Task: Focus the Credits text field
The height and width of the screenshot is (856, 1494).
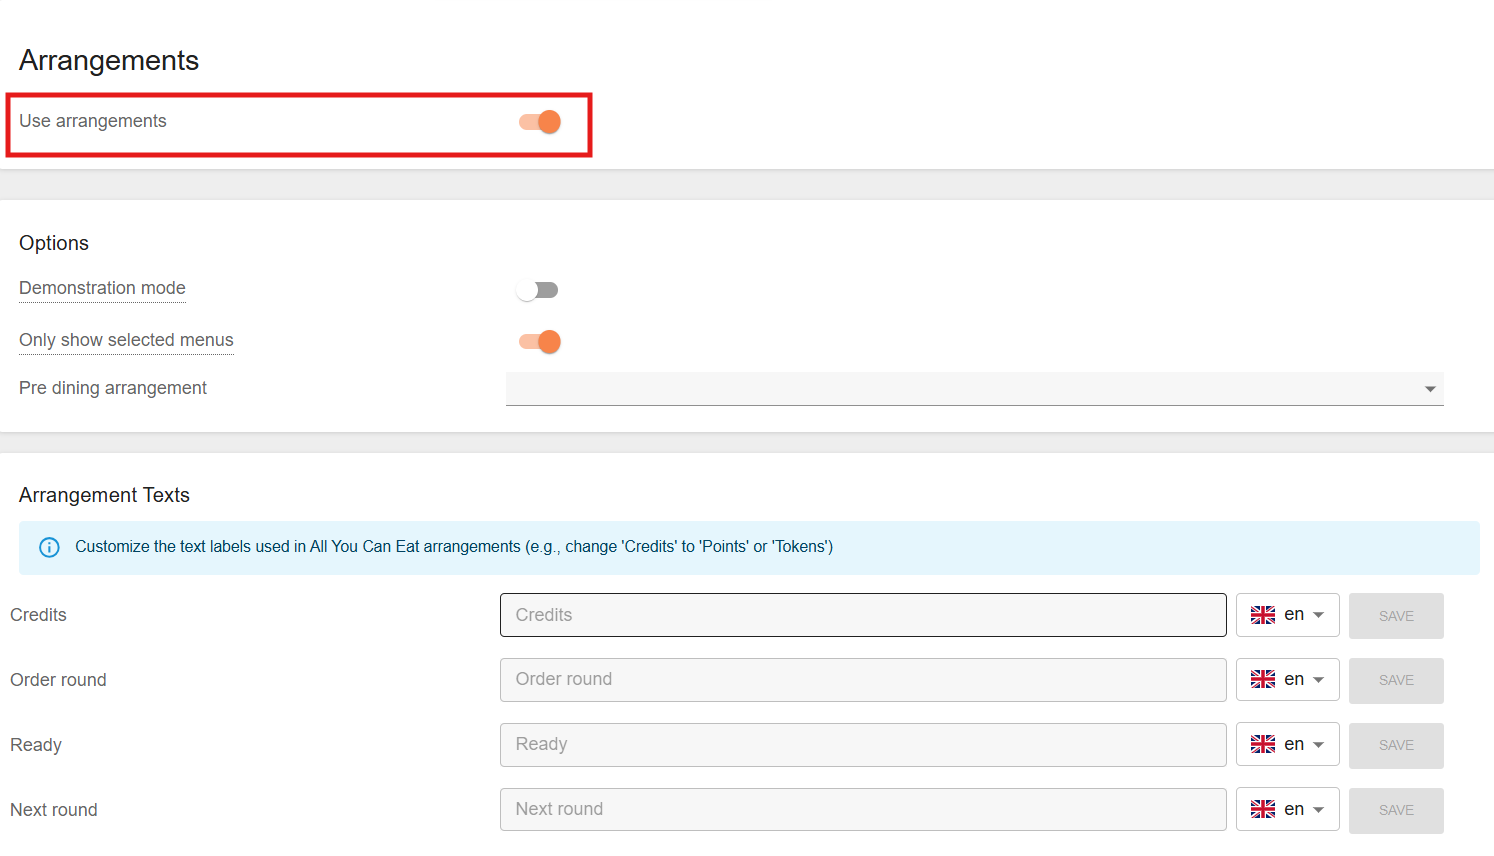Action: (862, 615)
